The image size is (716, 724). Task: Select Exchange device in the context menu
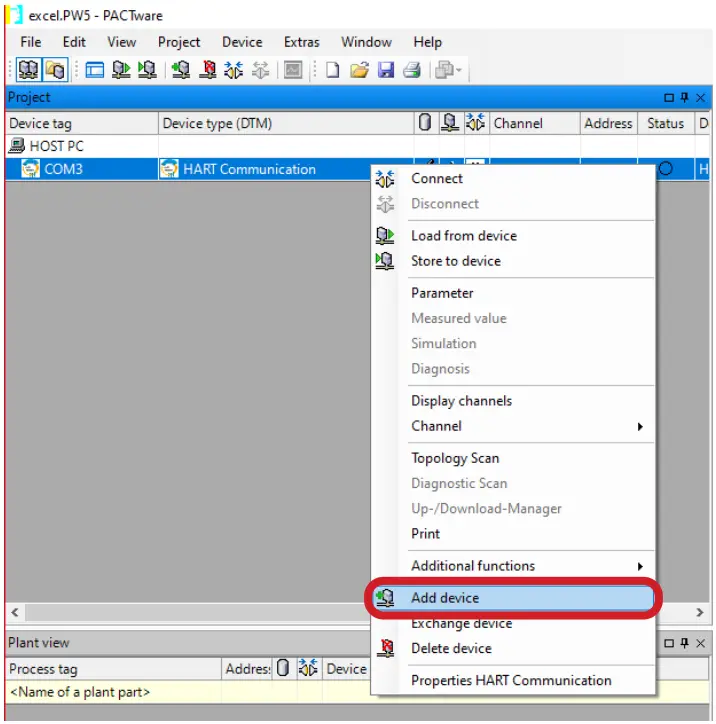tap(513, 623)
